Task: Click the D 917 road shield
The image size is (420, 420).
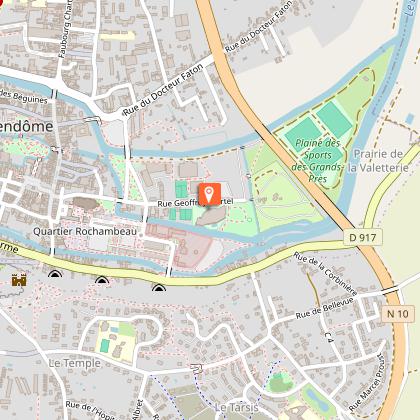Action: (x=363, y=237)
